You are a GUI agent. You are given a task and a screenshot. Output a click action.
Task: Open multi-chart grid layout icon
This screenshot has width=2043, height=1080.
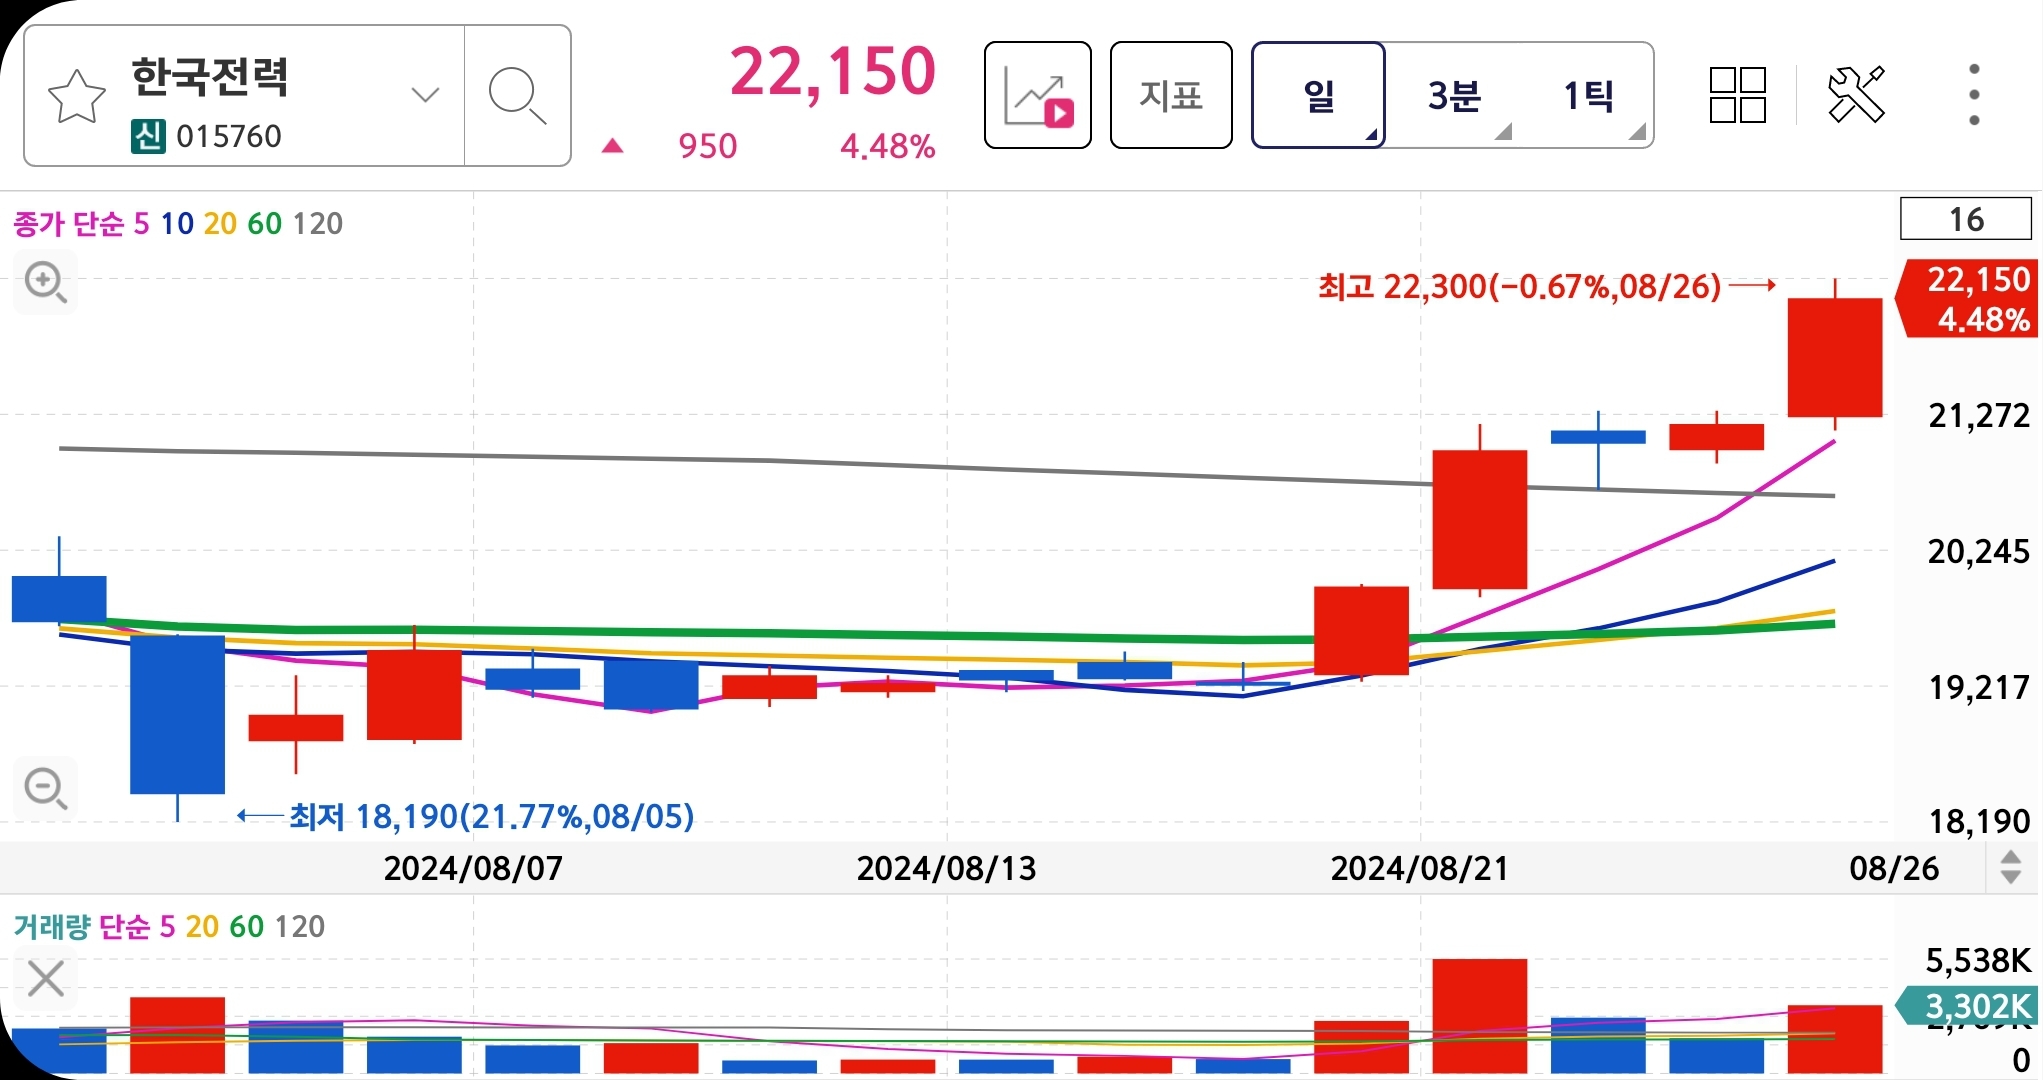tap(1737, 96)
